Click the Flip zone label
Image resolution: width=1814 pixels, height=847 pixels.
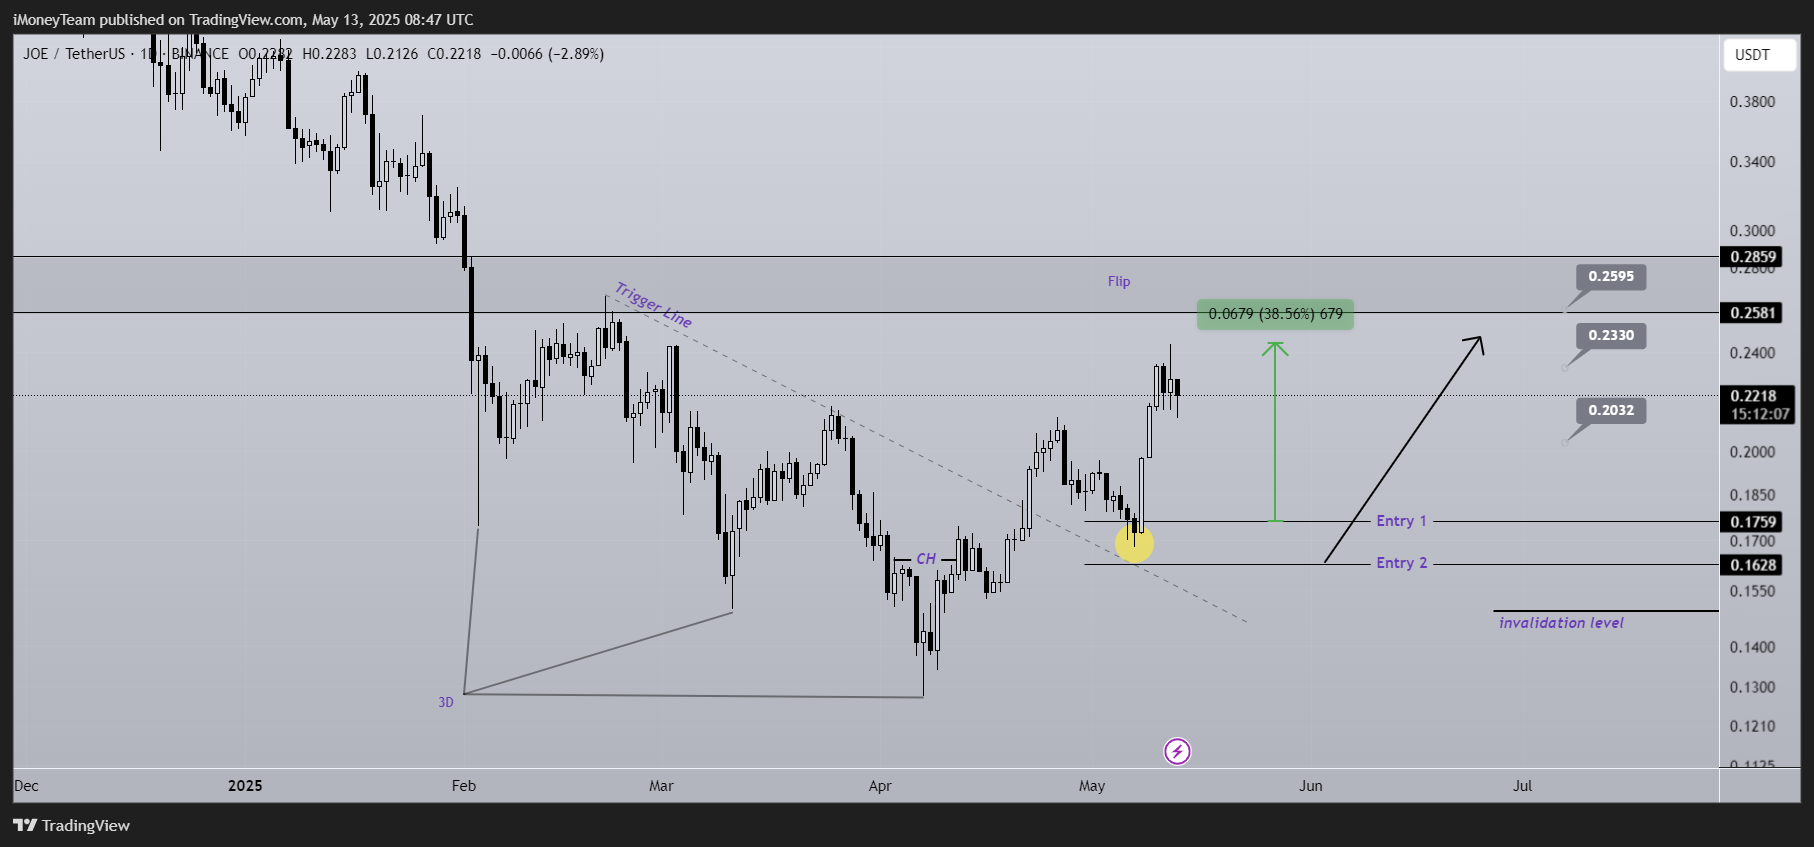(1119, 282)
